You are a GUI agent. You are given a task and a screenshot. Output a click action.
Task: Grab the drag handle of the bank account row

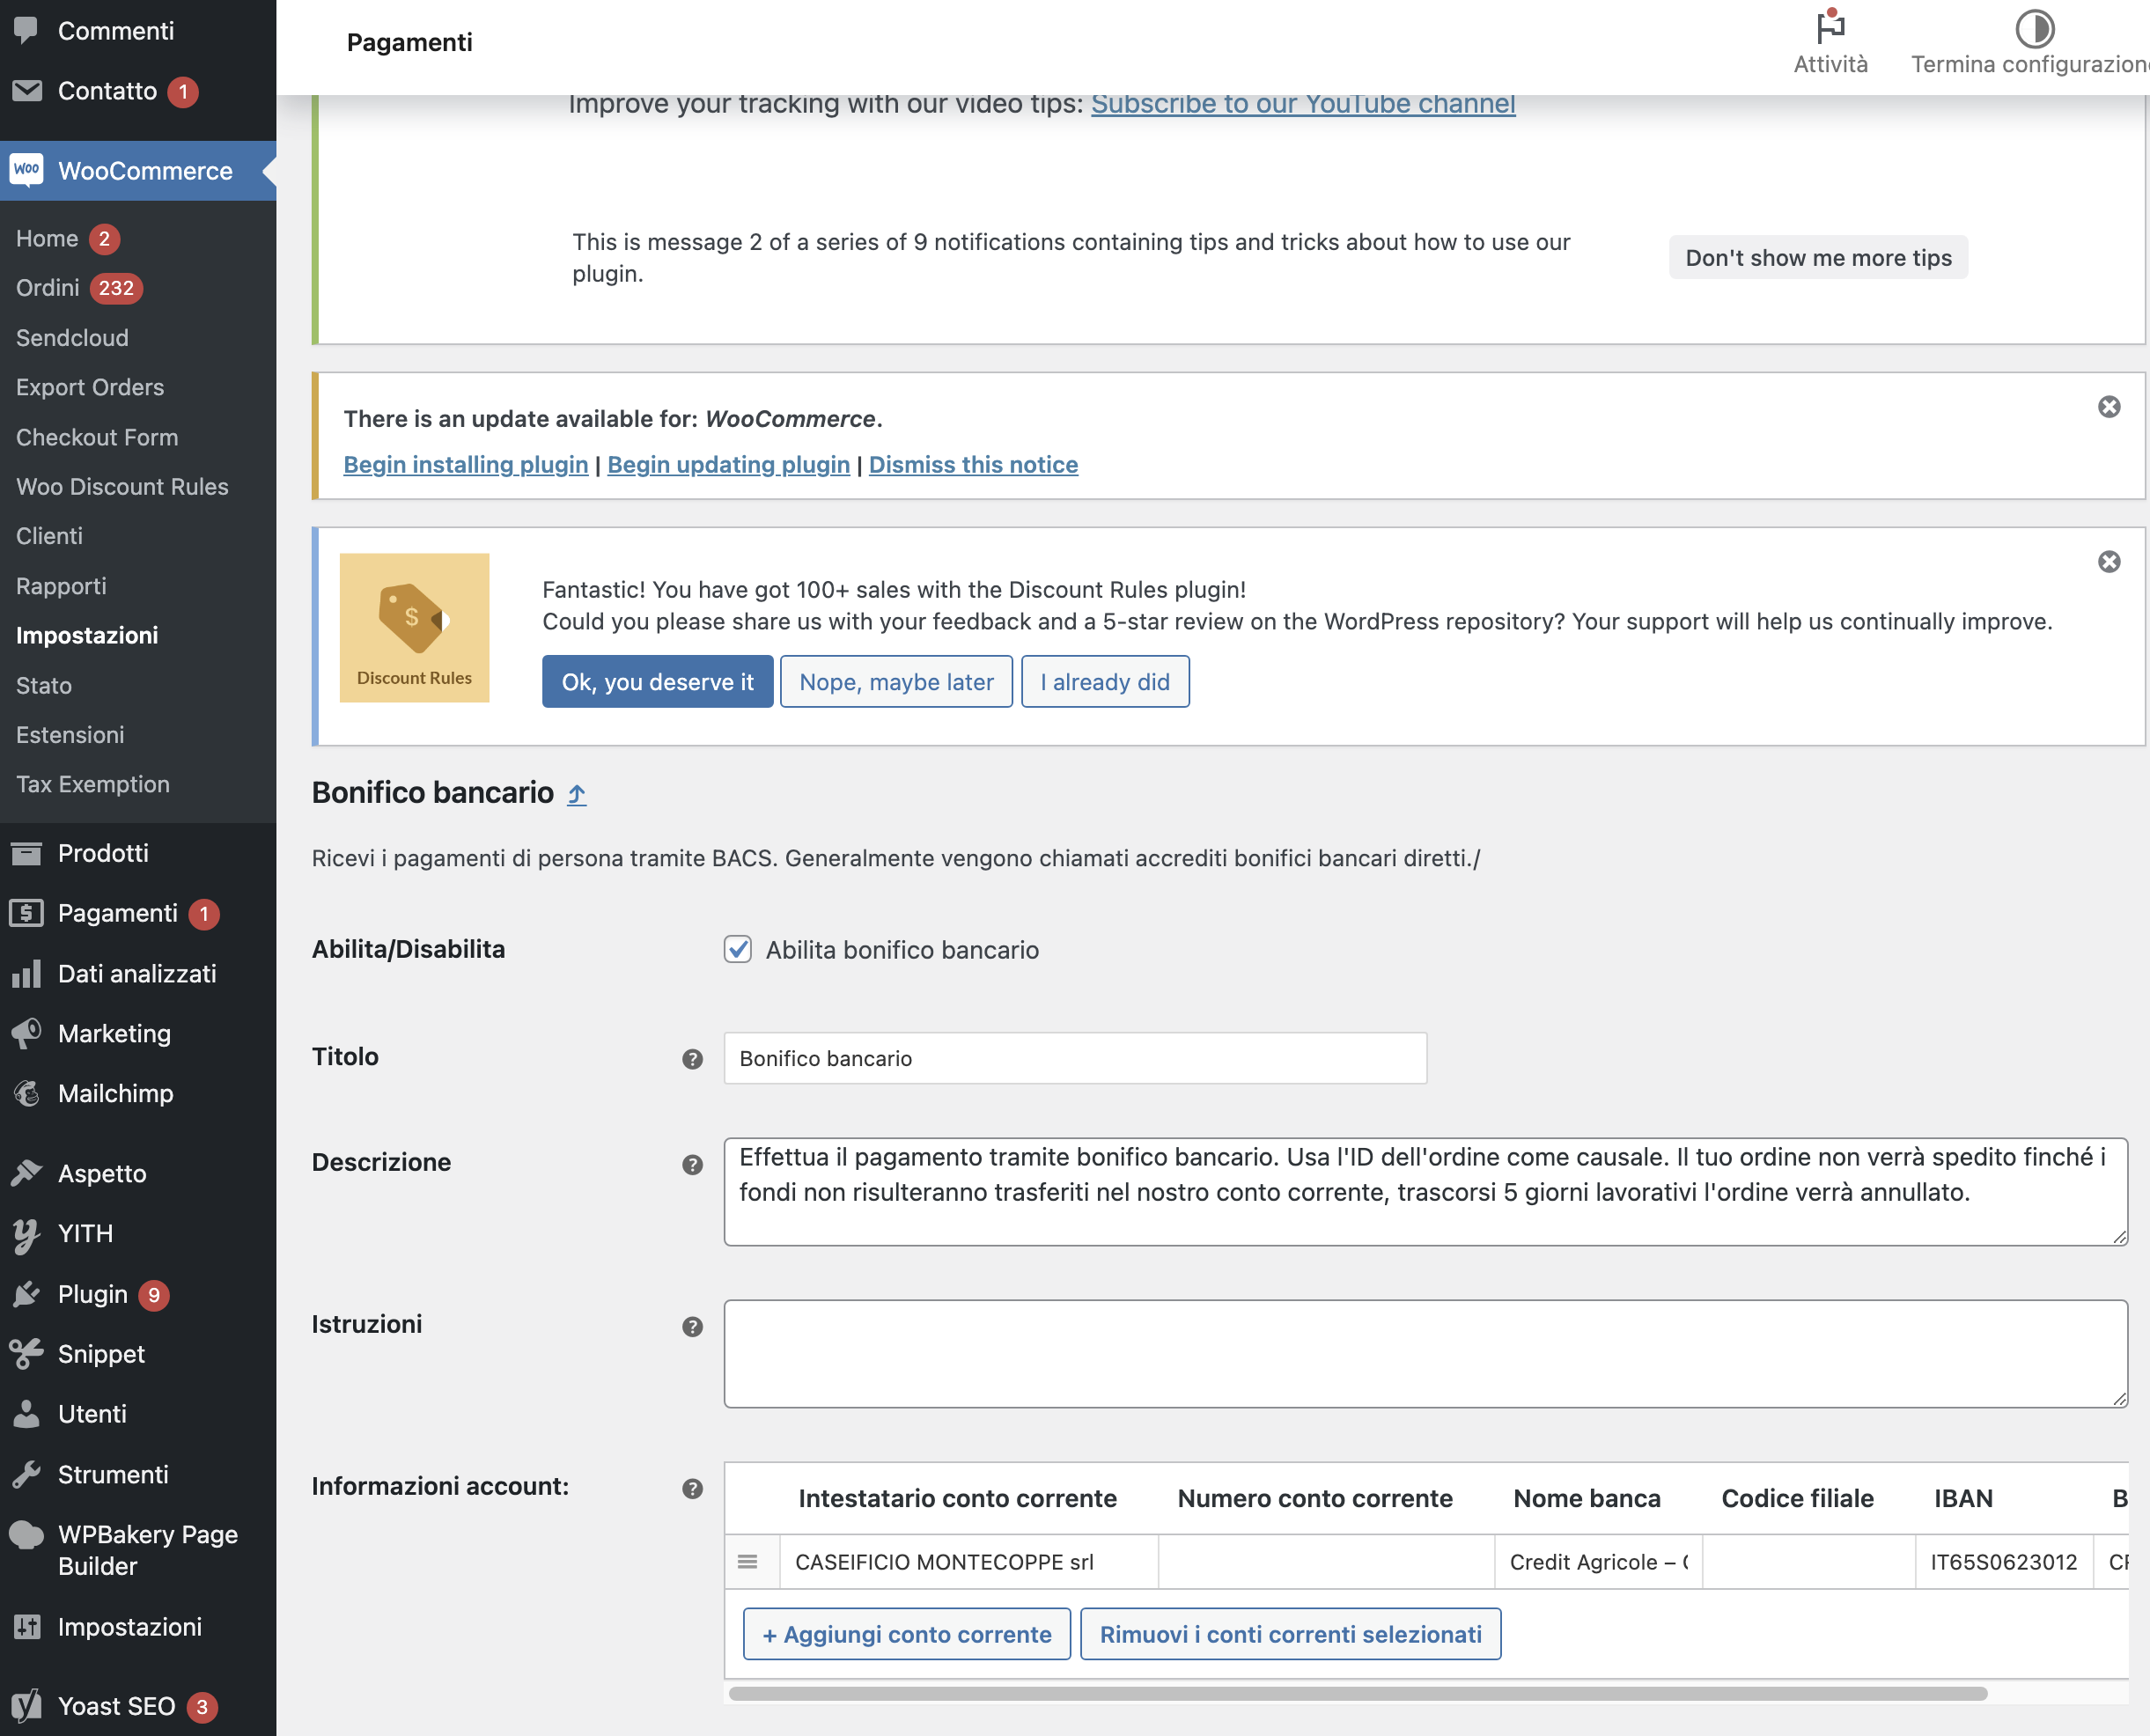click(747, 1562)
